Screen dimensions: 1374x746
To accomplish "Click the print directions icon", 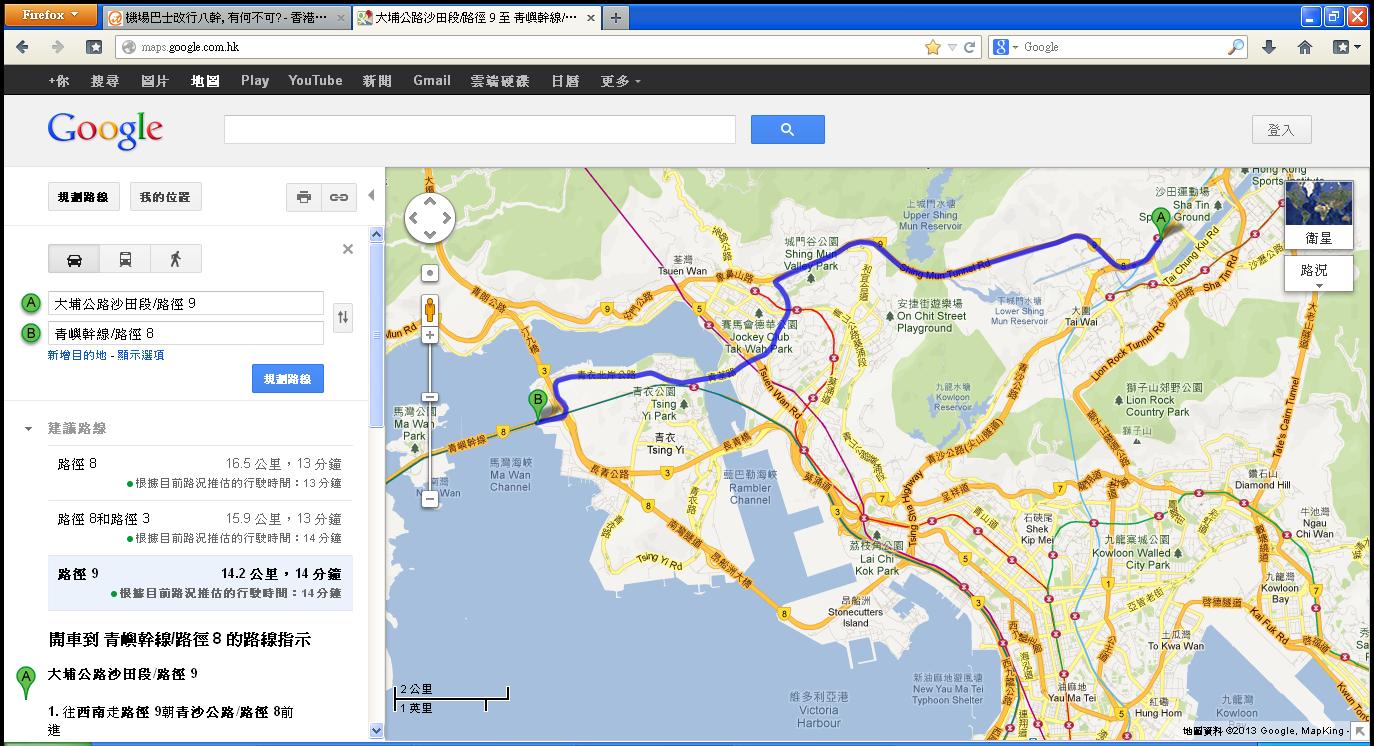I will (304, 197).
